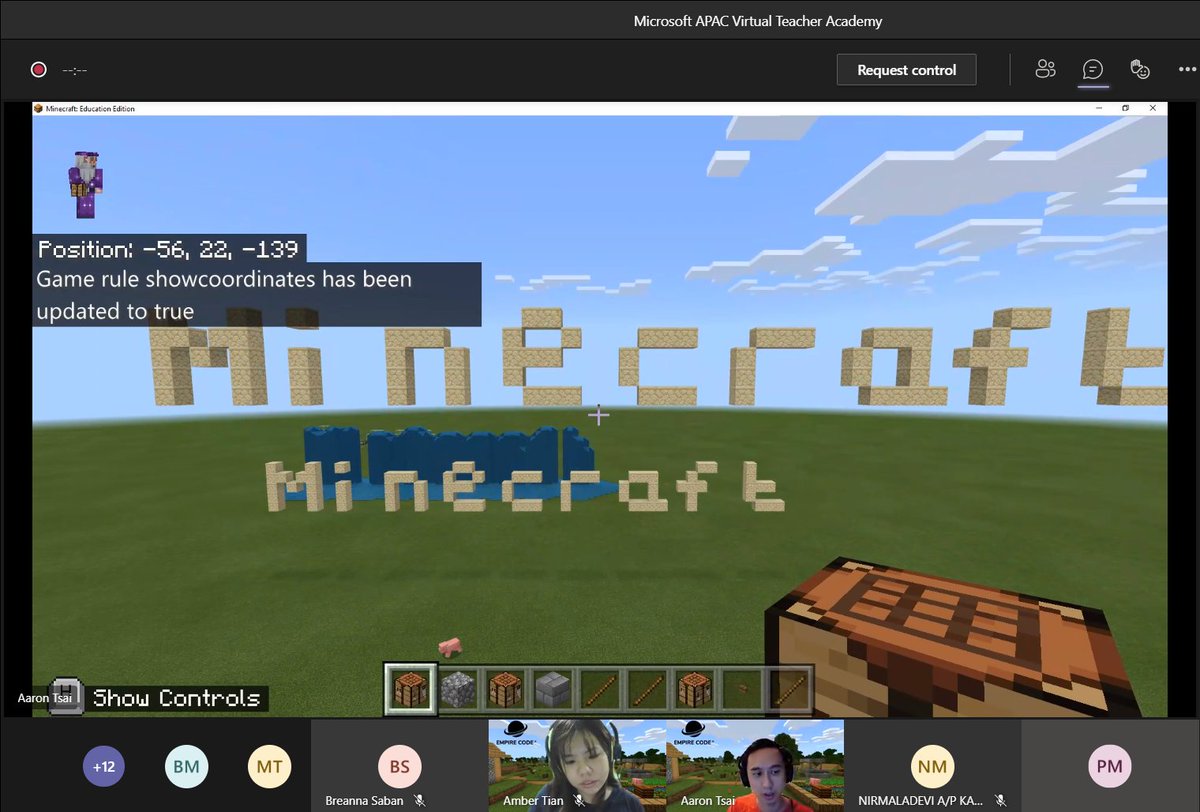Select the PM participant avatar

[1110, 768]
